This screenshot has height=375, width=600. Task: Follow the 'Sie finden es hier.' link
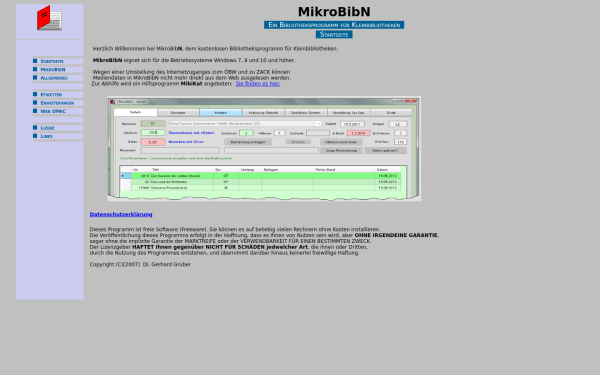[258, 83]
